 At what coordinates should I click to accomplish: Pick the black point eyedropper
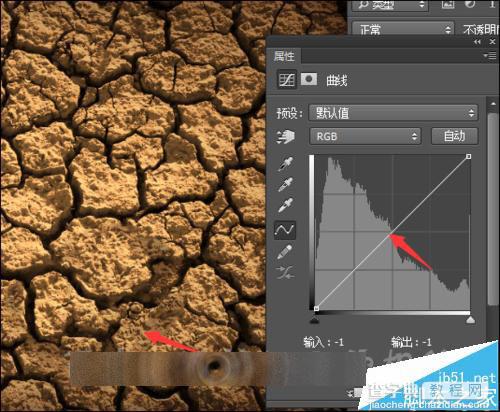point(286,164)
